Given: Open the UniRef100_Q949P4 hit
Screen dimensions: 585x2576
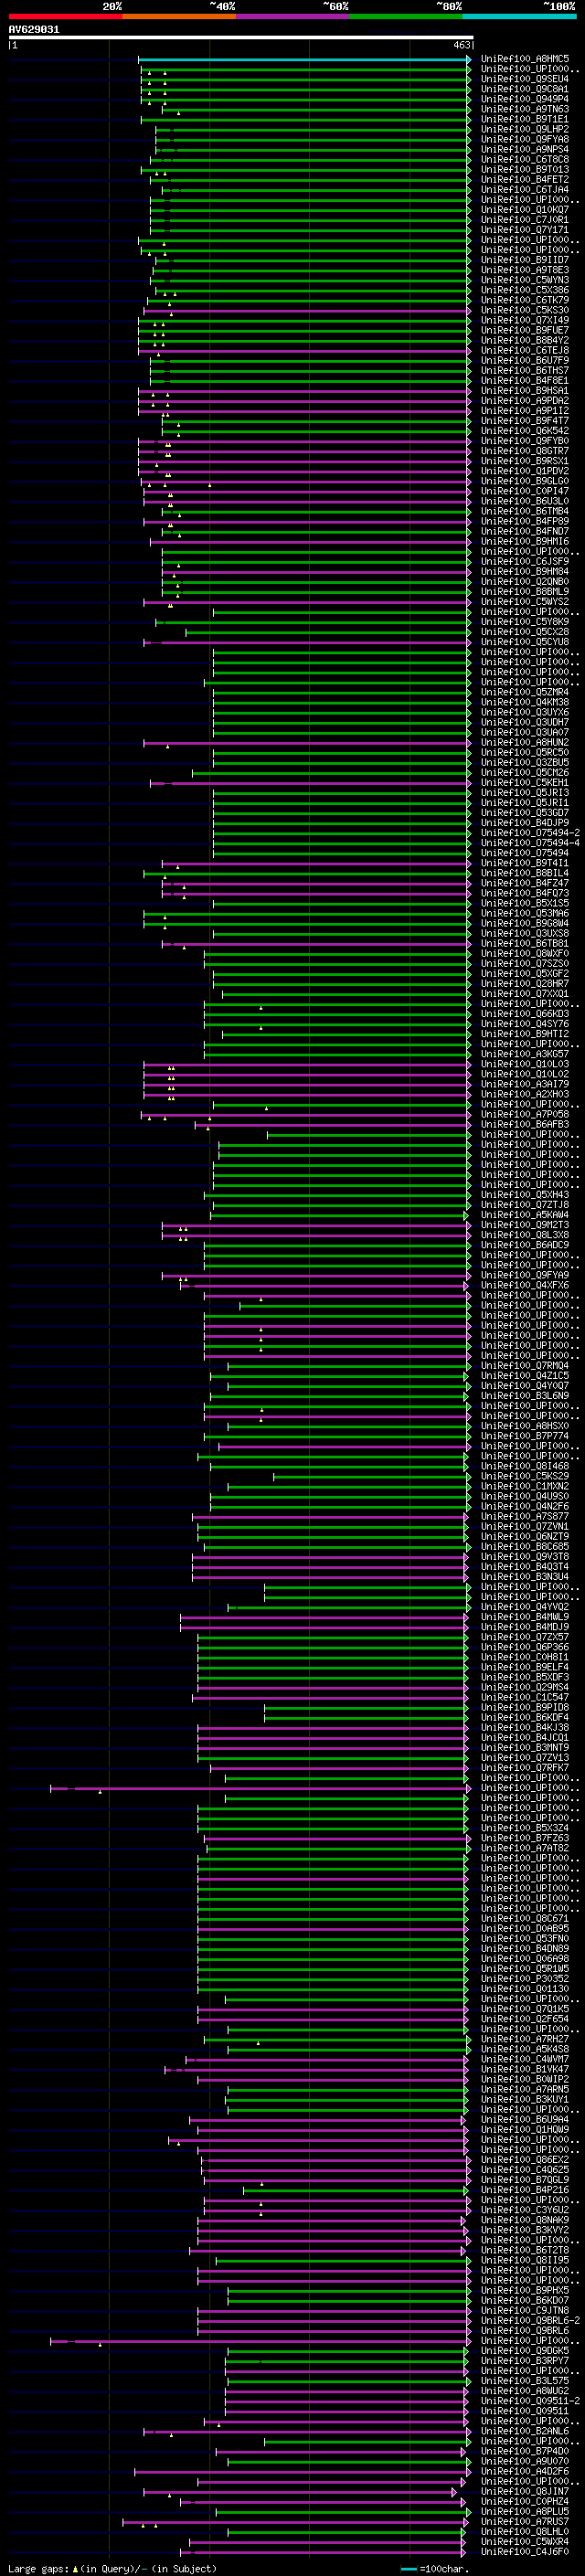Looking at the screenshot, I should pyautogui.click(x=525, y=99).
